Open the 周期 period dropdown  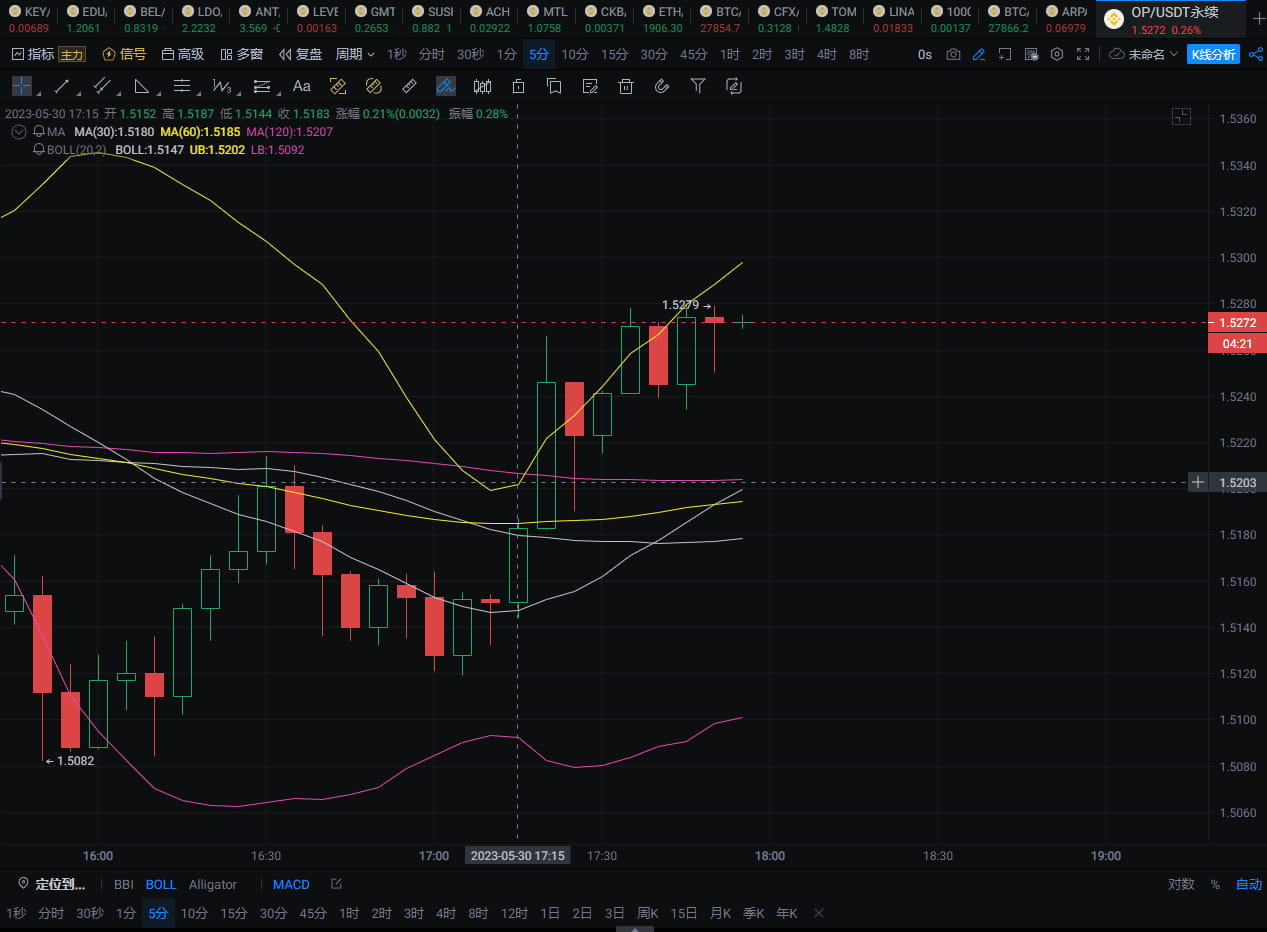(x=355, y=54)
